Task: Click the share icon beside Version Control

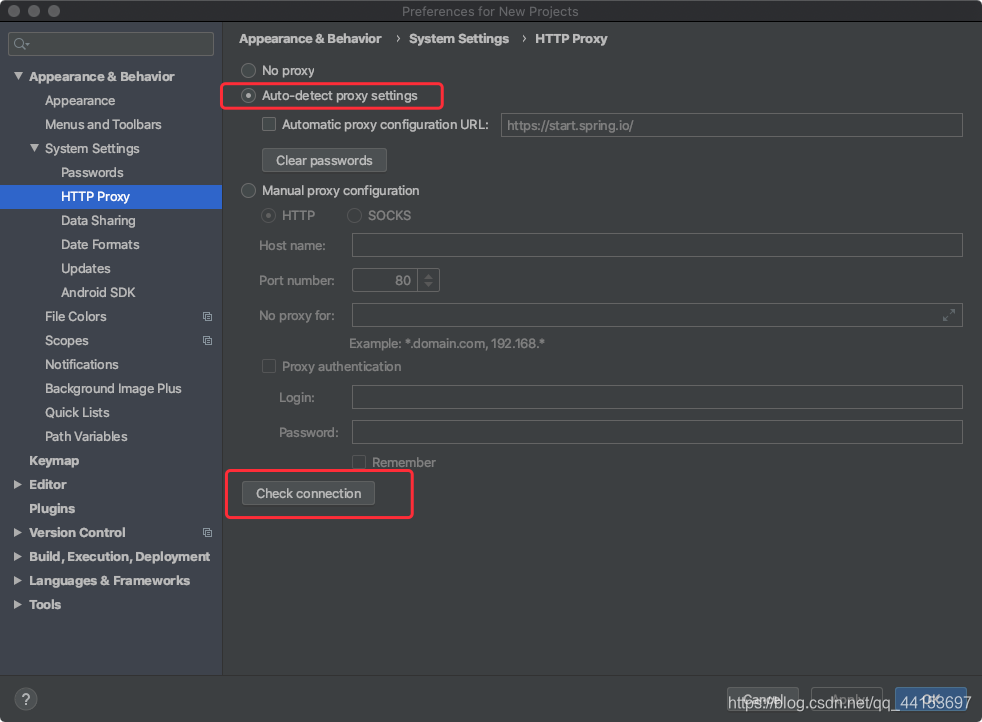Action: 207,532
